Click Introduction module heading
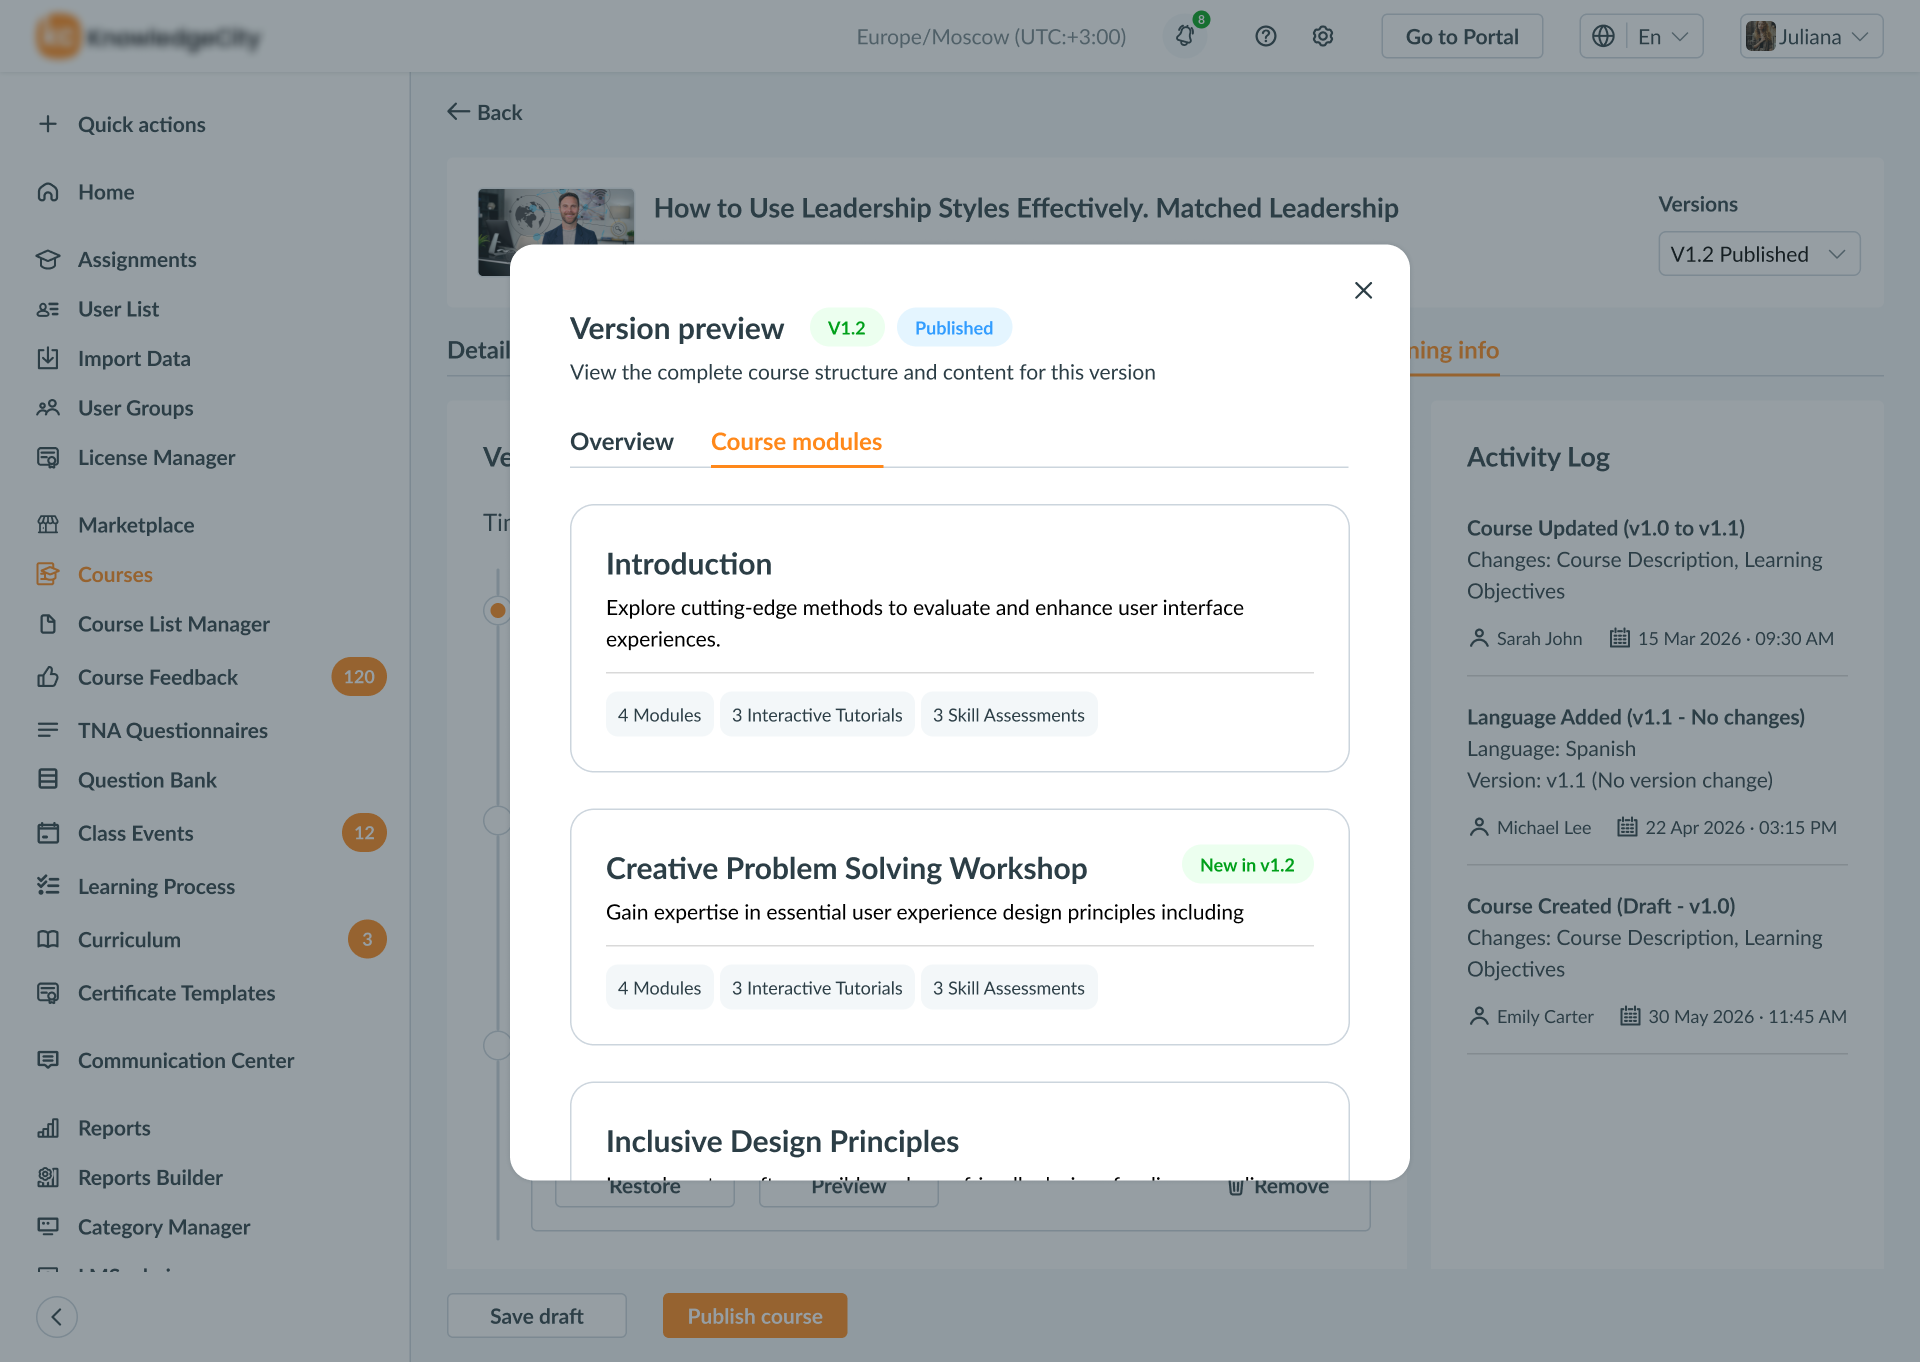This screenshot has height=1362, width=1920. coord(689,564)
